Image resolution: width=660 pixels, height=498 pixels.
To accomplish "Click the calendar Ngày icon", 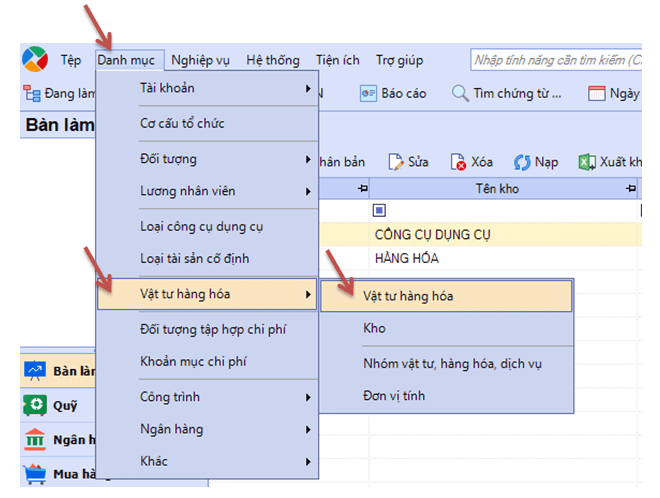I will click(x=597, y=94).
